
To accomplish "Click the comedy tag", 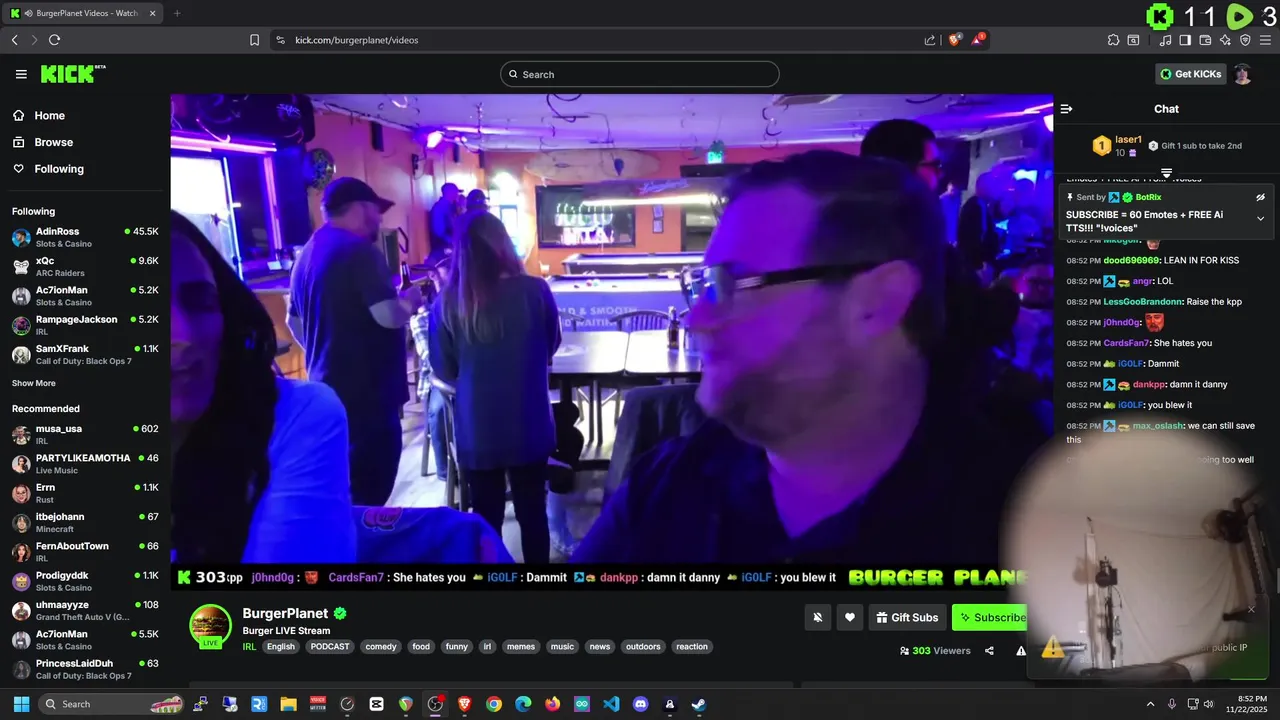I will tap(381, 647).
